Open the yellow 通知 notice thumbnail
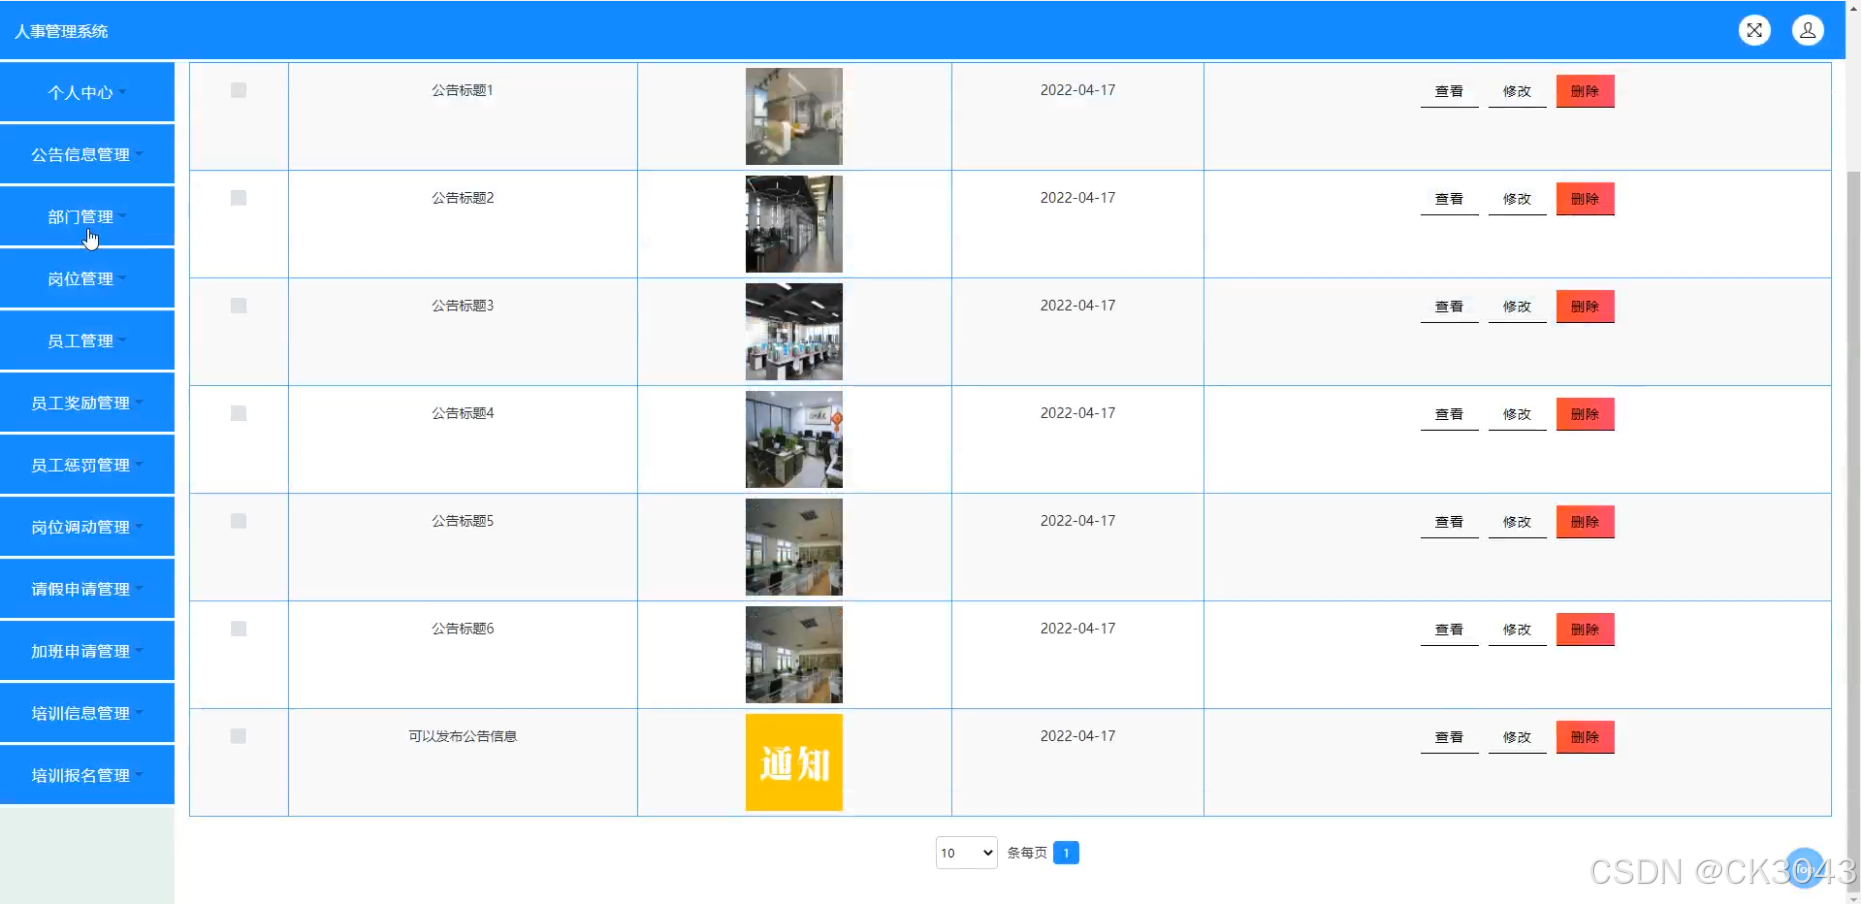Viewport: 1861px width, 904px height. (794, 762)
